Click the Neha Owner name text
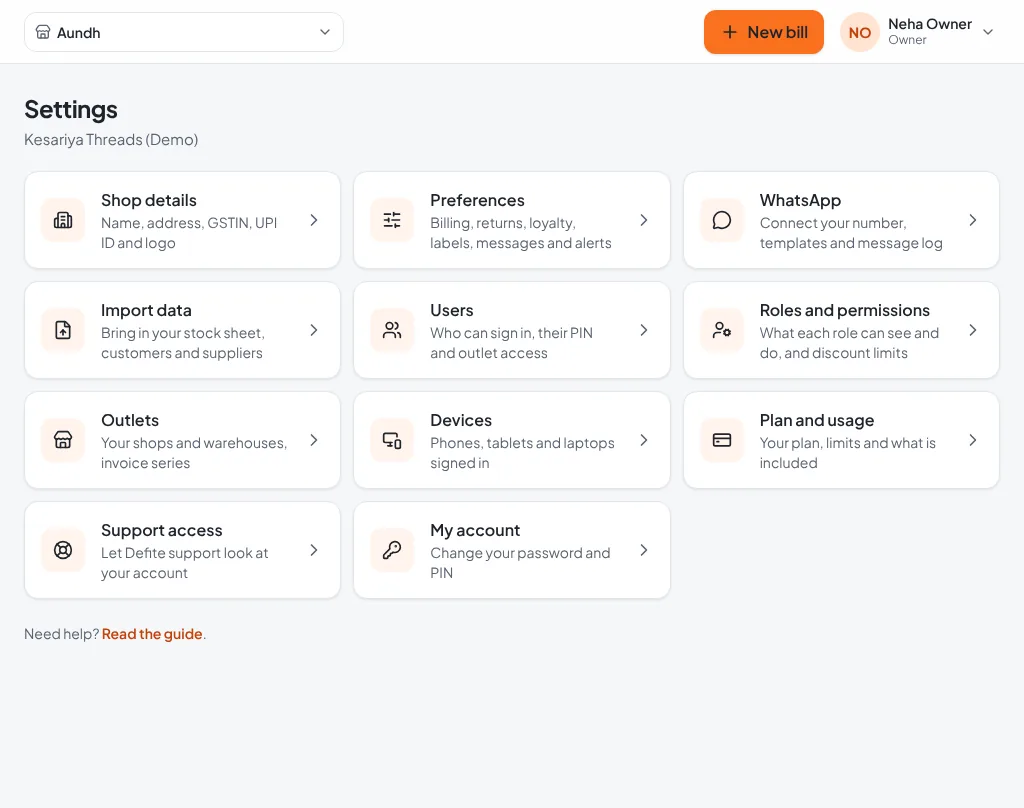This screenshot has width=1024, height=808. pyautogui.click(x=929, y=24)
